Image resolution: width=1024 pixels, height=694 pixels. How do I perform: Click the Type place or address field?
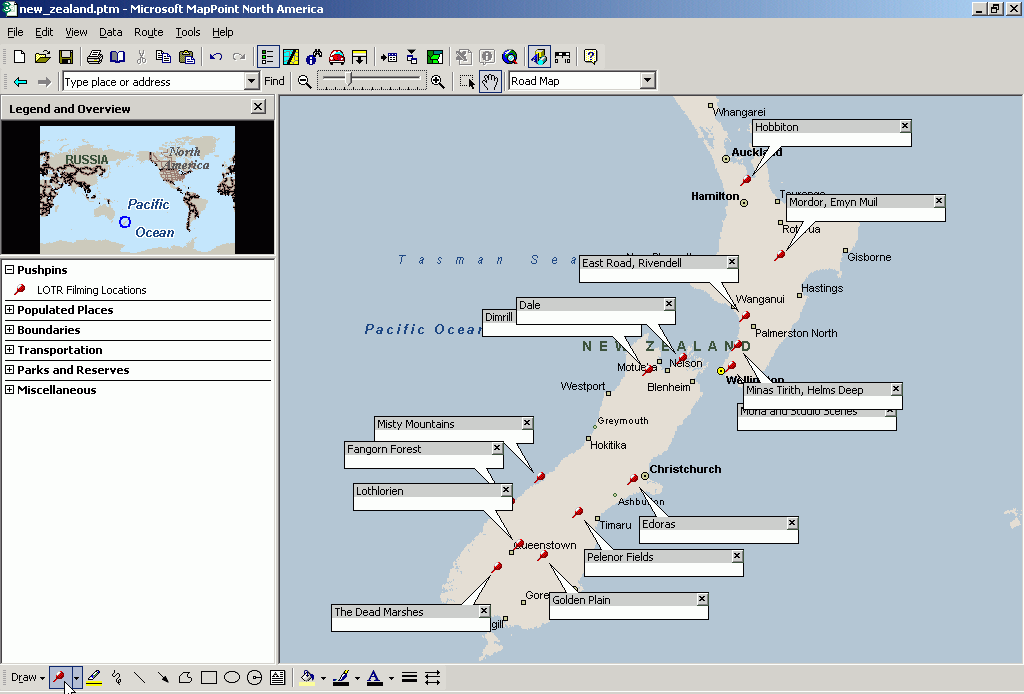pyautogui.click(x=152, y=82)
